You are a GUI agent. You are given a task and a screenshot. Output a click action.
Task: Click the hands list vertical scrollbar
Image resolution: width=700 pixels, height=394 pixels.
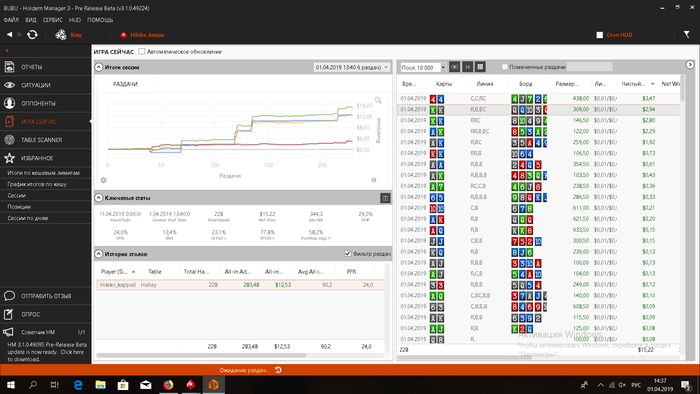coord(682,88)
